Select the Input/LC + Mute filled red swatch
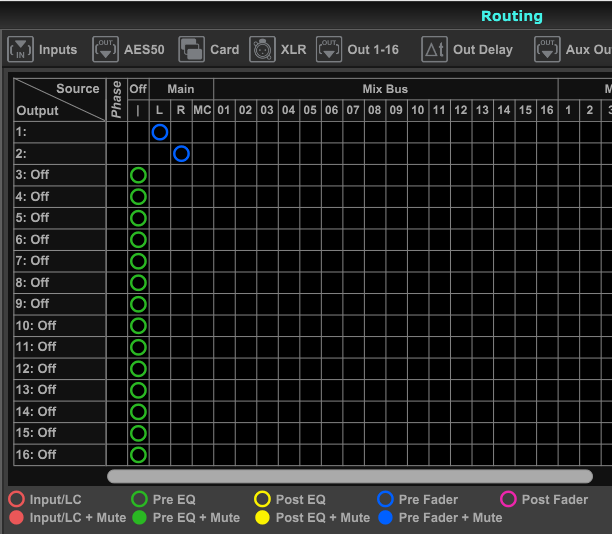The width and height of the screenshot is (612, 534). click(16, 517)
